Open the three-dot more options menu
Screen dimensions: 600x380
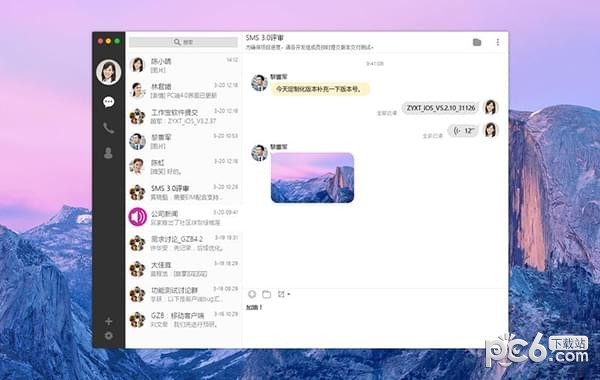tap(497, 42)
